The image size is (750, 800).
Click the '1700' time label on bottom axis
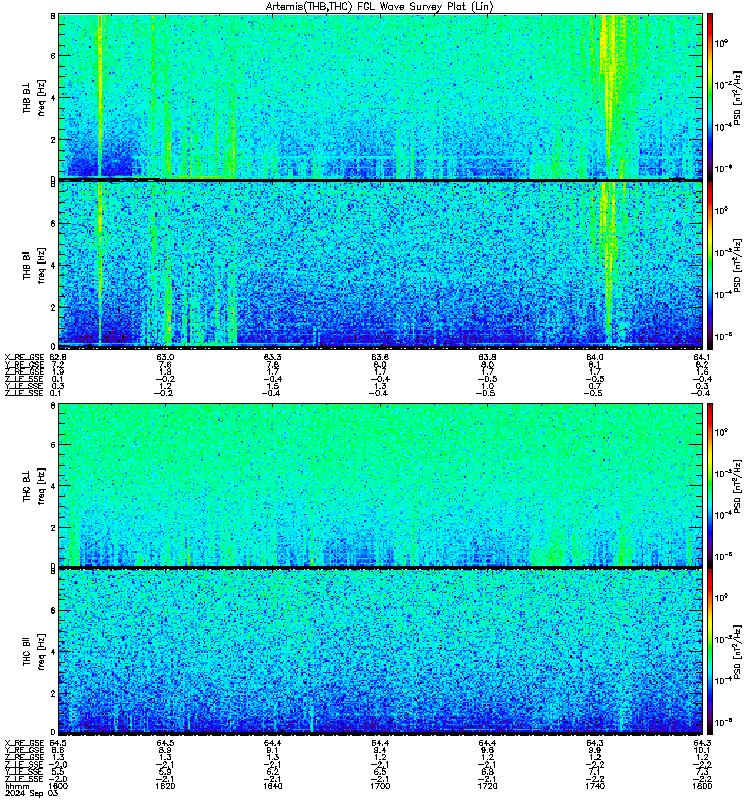pyautogui.click(x=380, y=786)
